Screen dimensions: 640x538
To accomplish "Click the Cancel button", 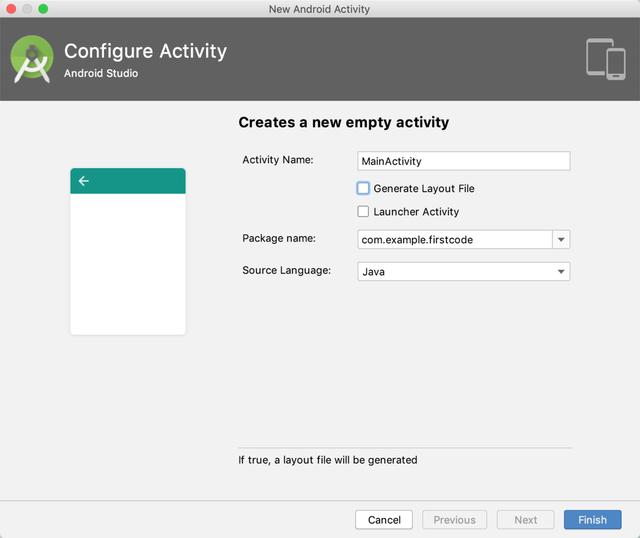I will [x=384, y=520].
